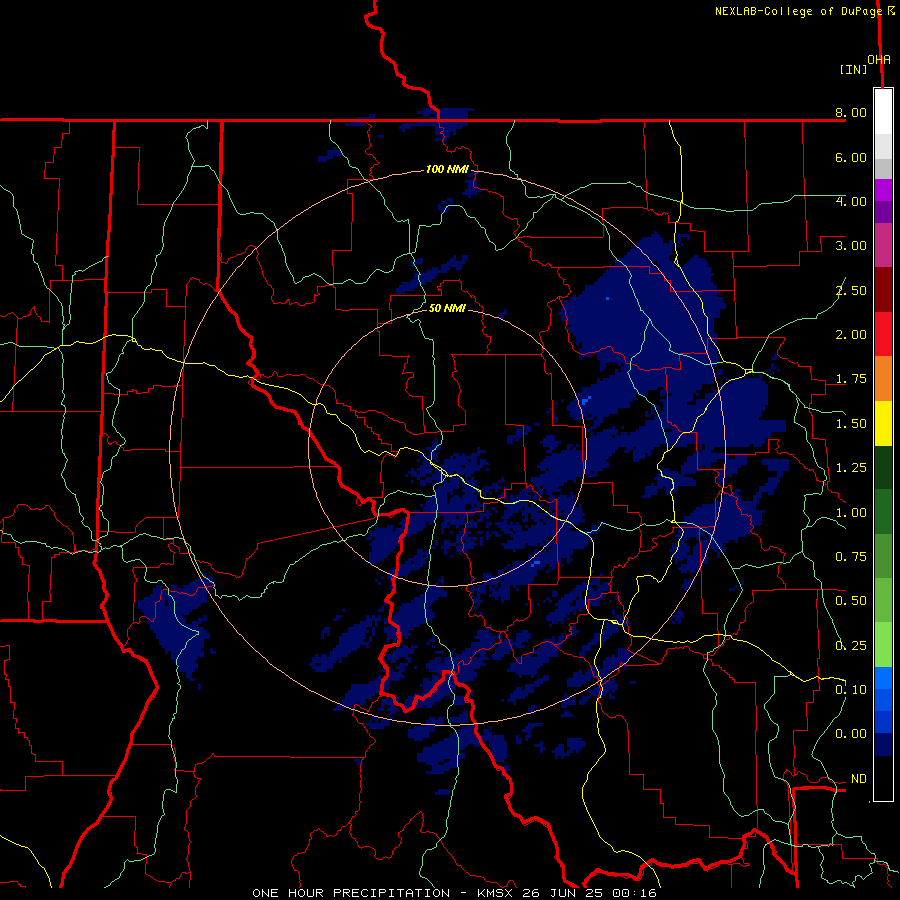The image size is (900, 900).
Task: Pick the orange swatch on the color scale
Action: tap(883, 379)
